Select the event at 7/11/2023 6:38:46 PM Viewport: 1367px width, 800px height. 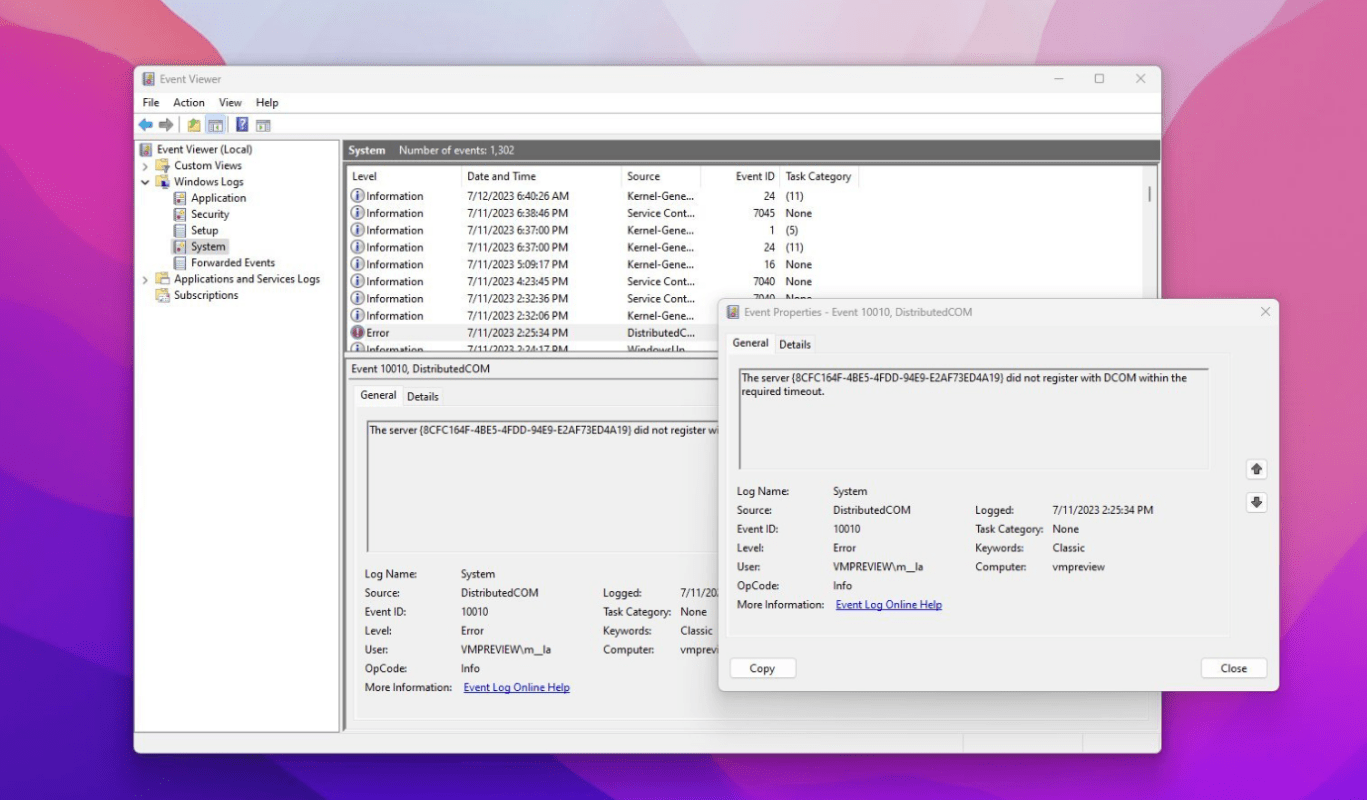pos(745,213)
